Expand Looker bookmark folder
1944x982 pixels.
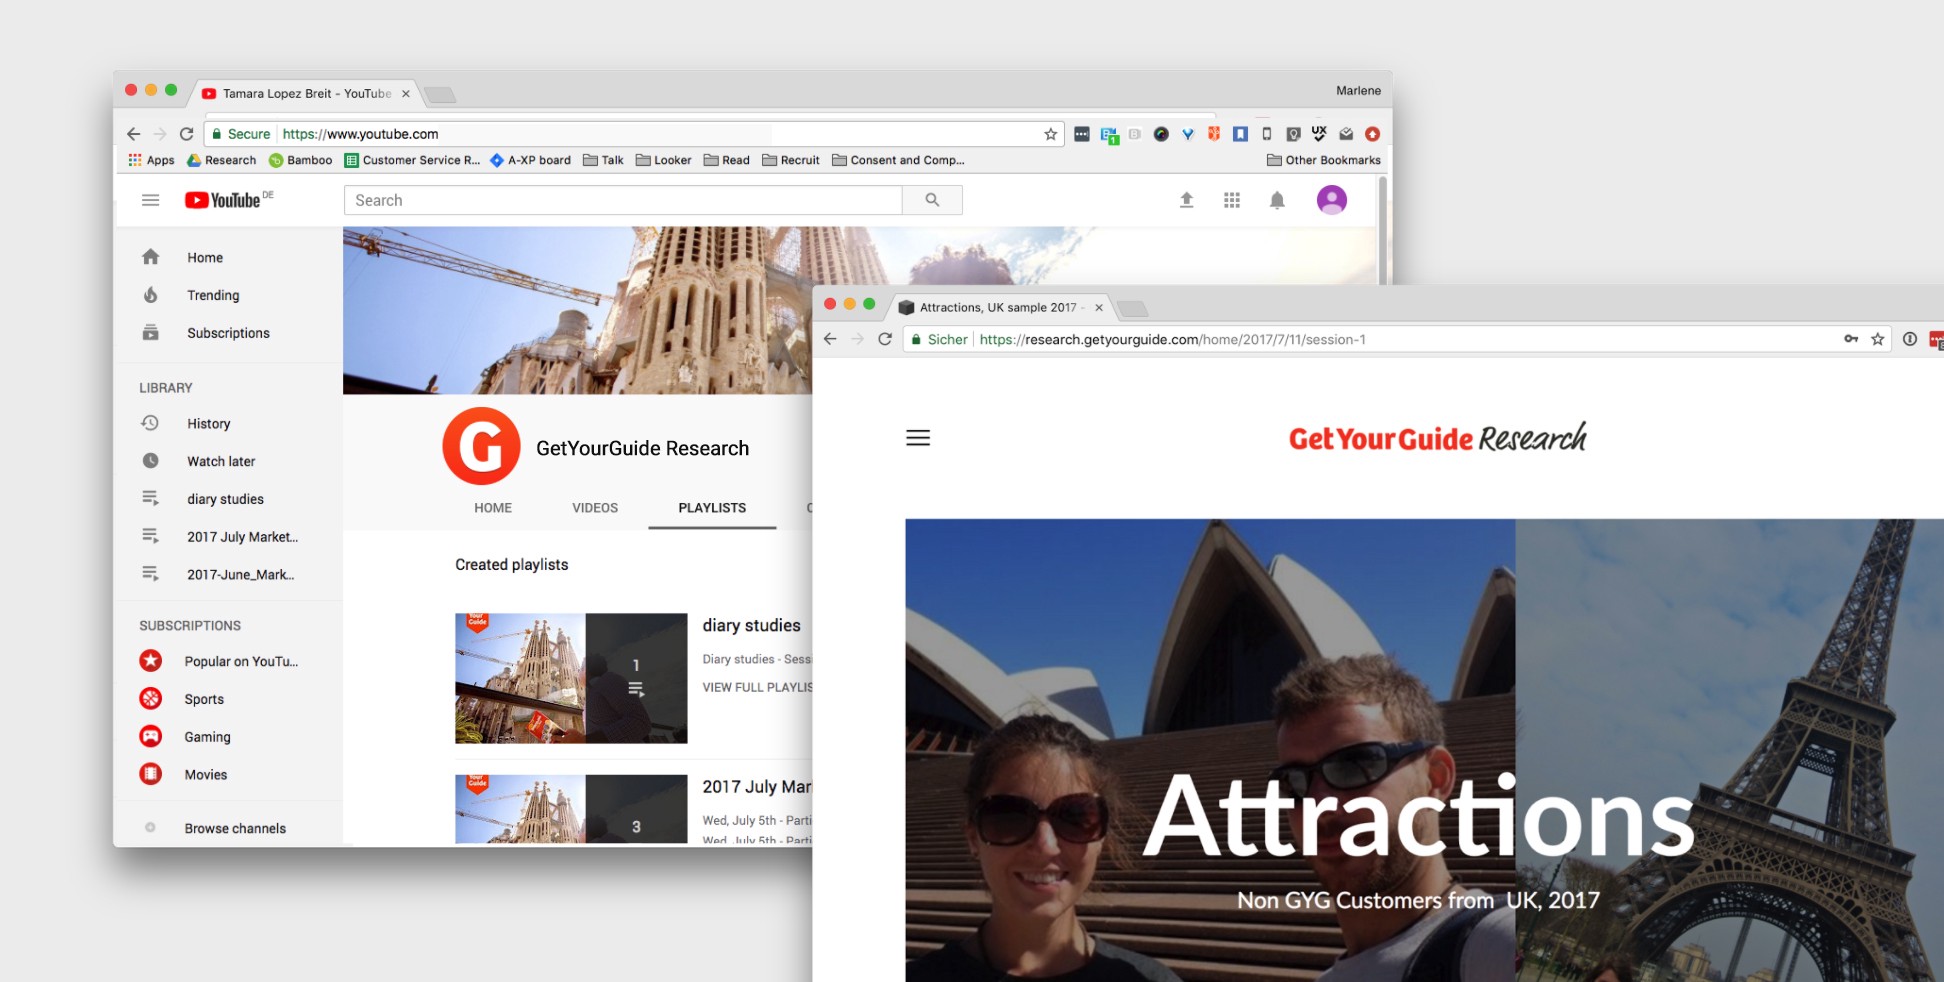(x=663, y=160)
